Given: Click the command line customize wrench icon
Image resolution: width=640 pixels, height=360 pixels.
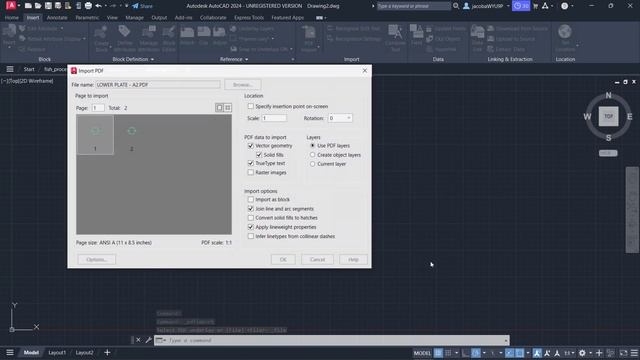Looking at the screenshot, I should pyautogui.click(x=149, y=340).
